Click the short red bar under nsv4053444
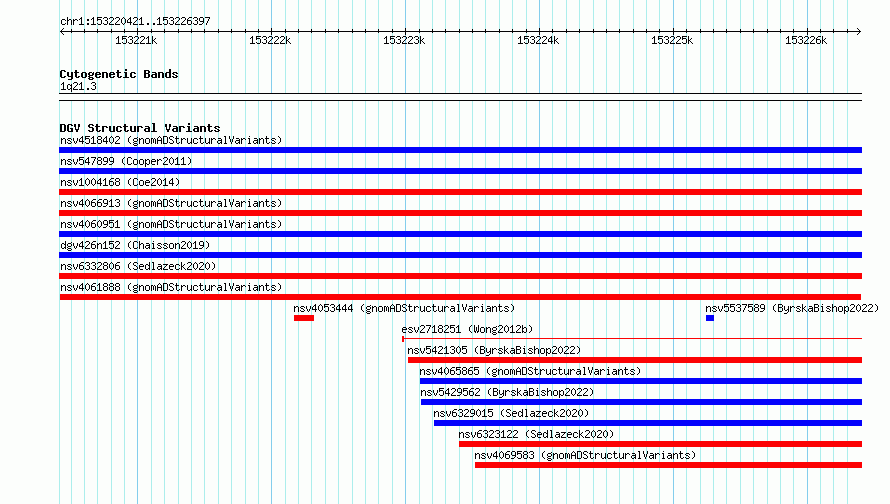 (x=304, y=318)
